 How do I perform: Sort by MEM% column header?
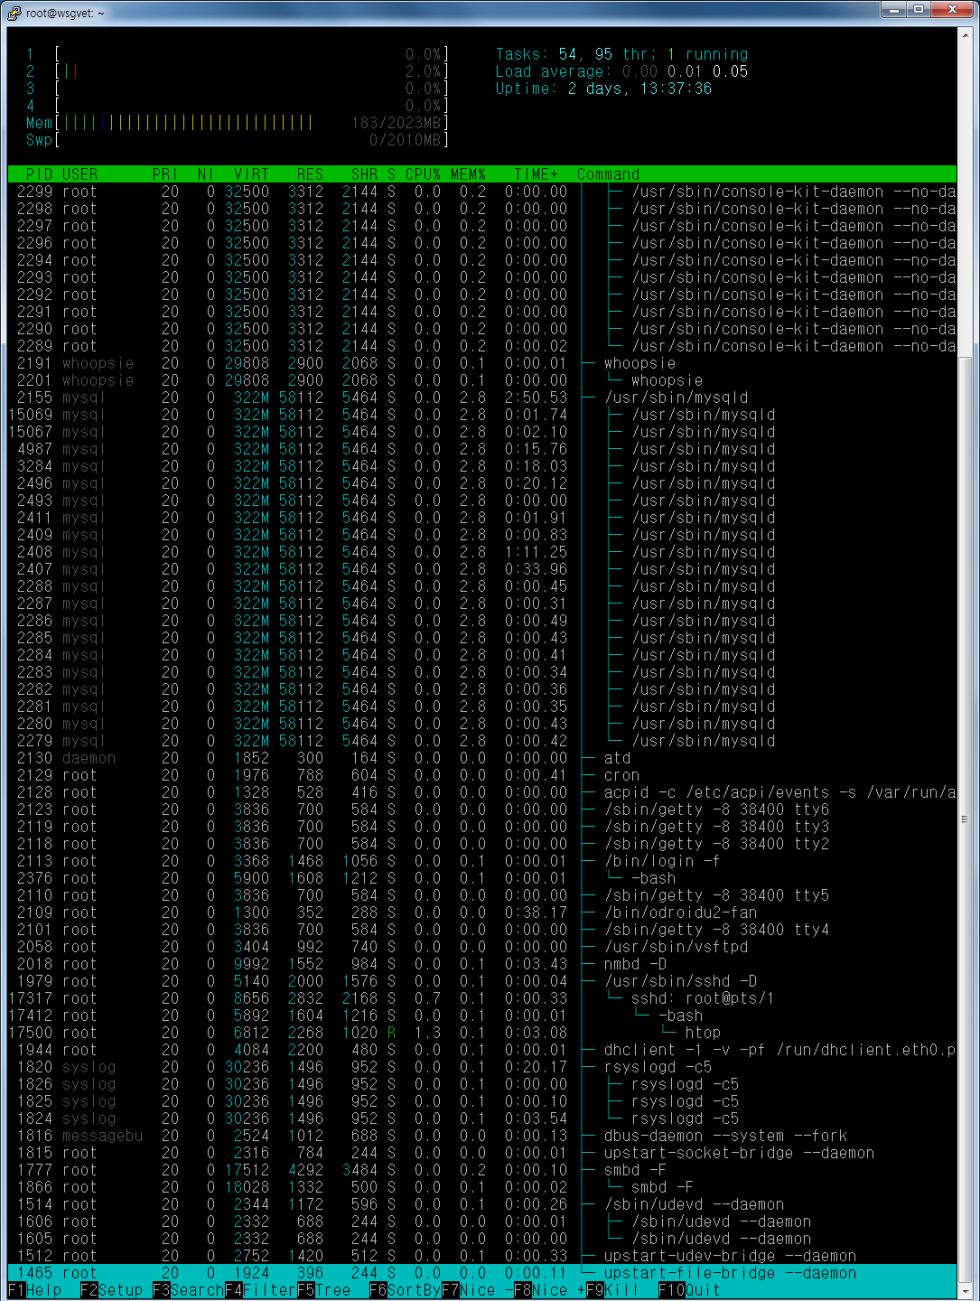(467, 174)
